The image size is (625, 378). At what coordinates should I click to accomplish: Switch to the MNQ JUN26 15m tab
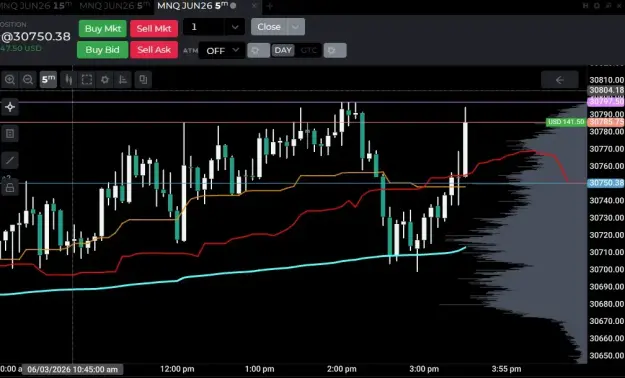(36, 6)
